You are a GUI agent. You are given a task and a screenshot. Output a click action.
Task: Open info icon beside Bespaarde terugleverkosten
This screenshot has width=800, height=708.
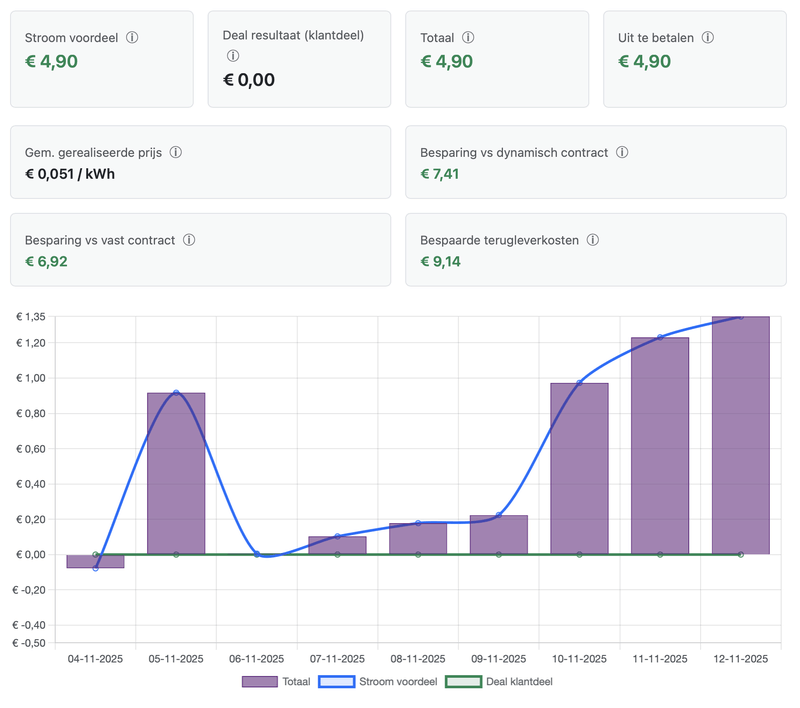pyautogui.click(x=593, y=240)
